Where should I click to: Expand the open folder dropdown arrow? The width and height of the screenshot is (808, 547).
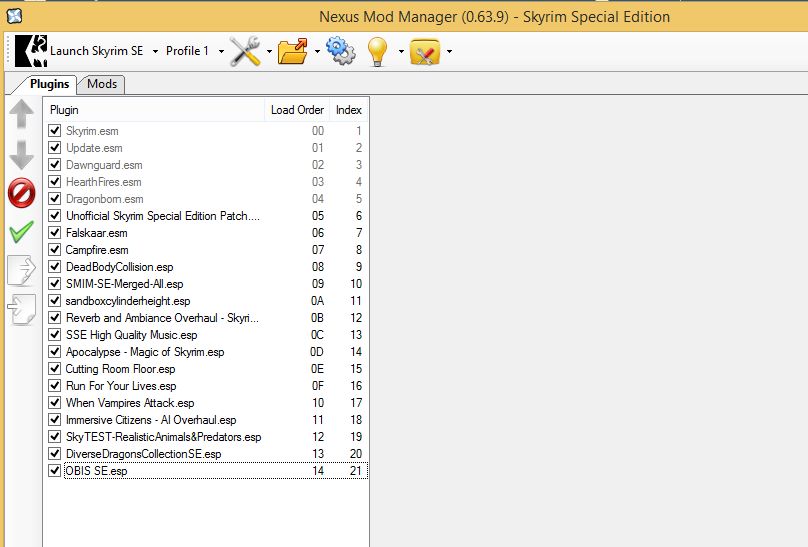pyautogui.click(x=317, y=52)
